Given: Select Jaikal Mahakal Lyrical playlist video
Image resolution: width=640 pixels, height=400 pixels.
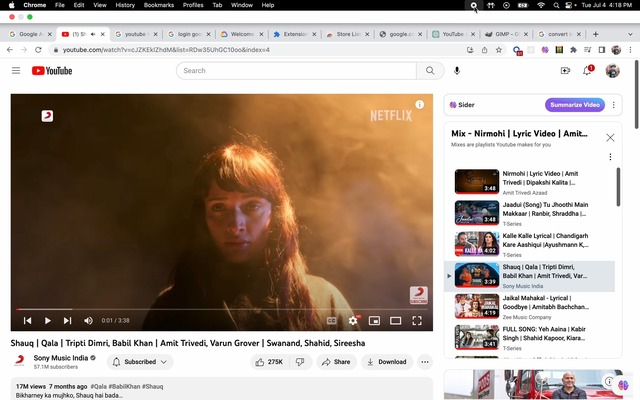Looking at the screenshot, I should [529, 306].
